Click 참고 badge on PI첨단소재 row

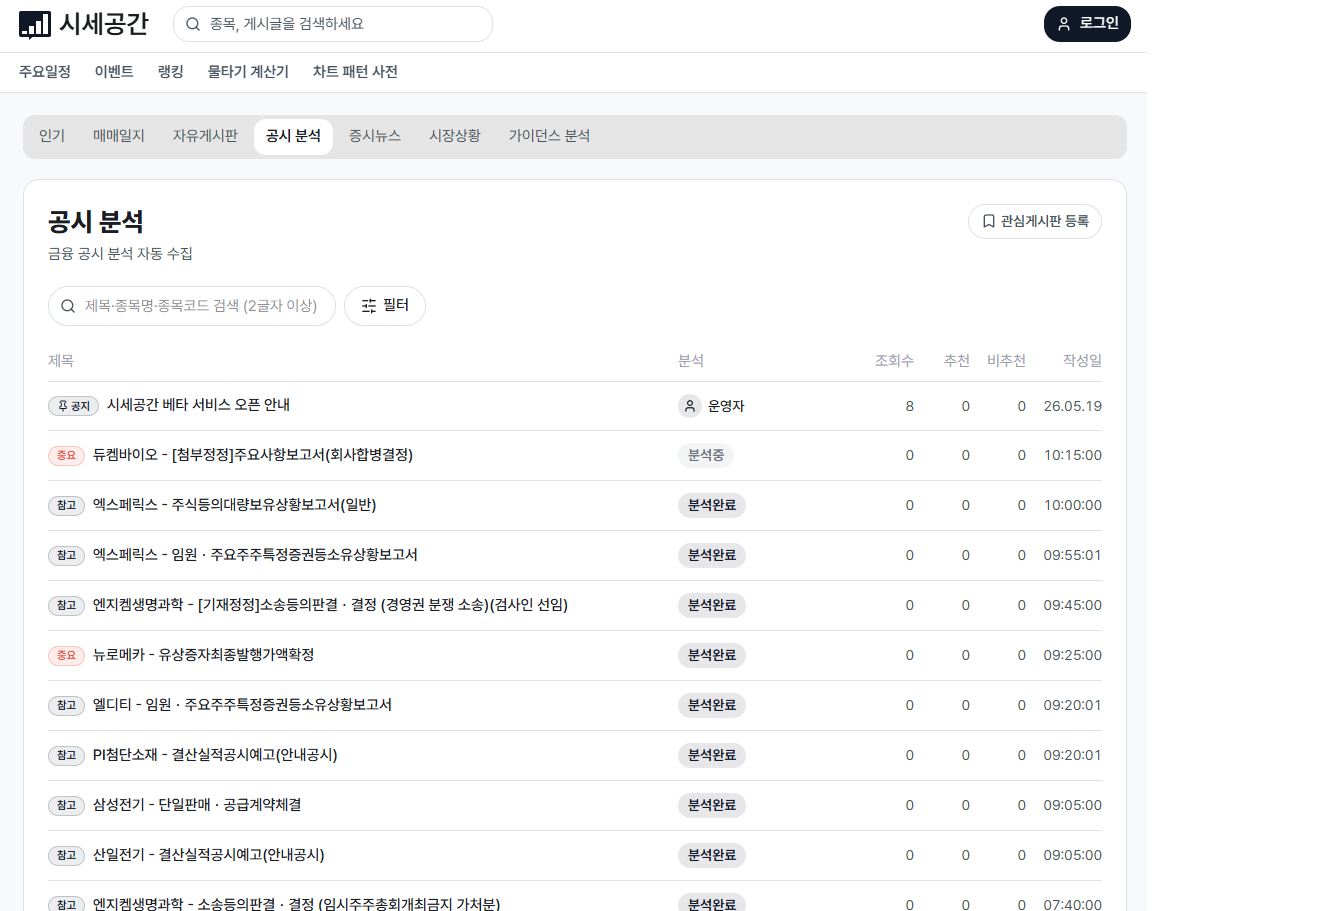[66, 756]
